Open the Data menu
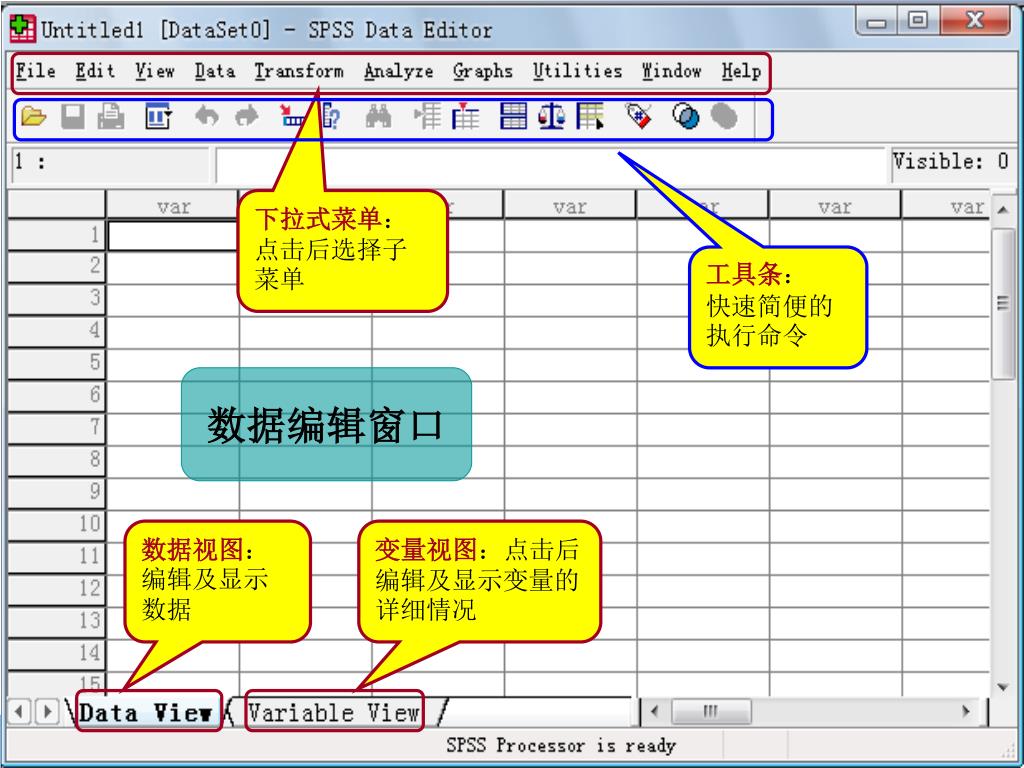This screenshot has width=1024, height=768. pos(215,71)
